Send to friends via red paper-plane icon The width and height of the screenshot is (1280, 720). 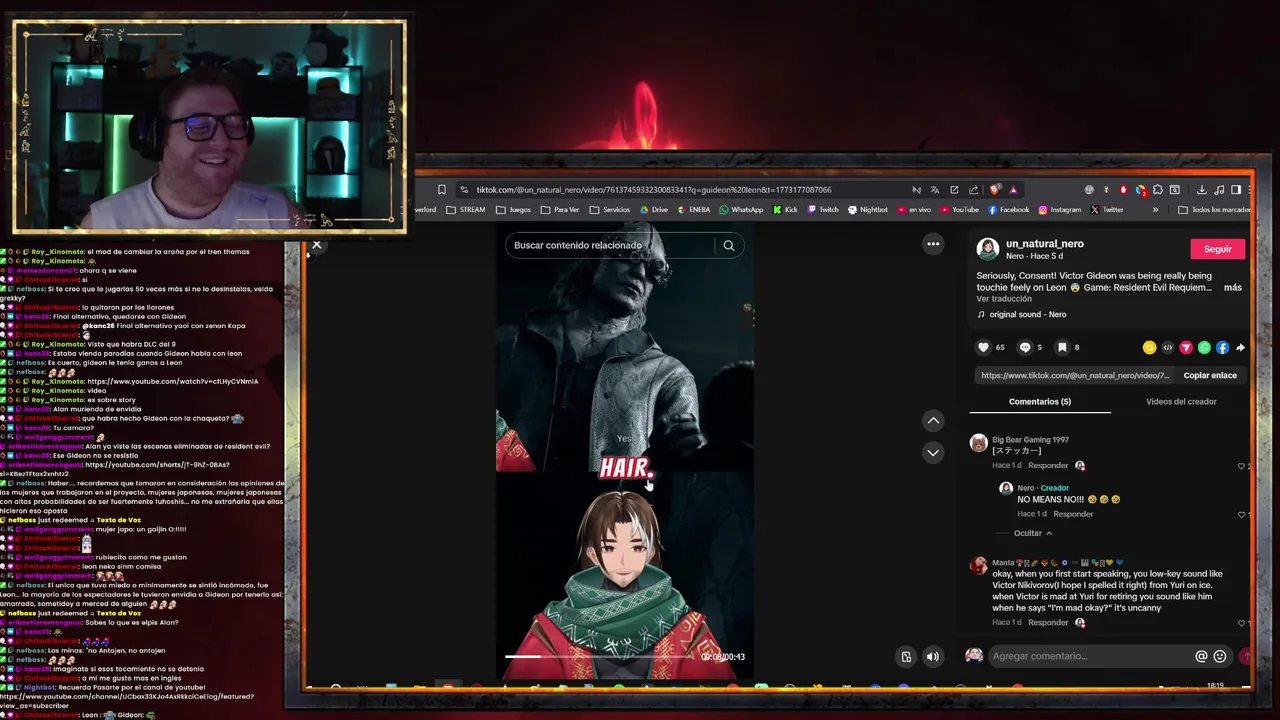point(1186,347)
